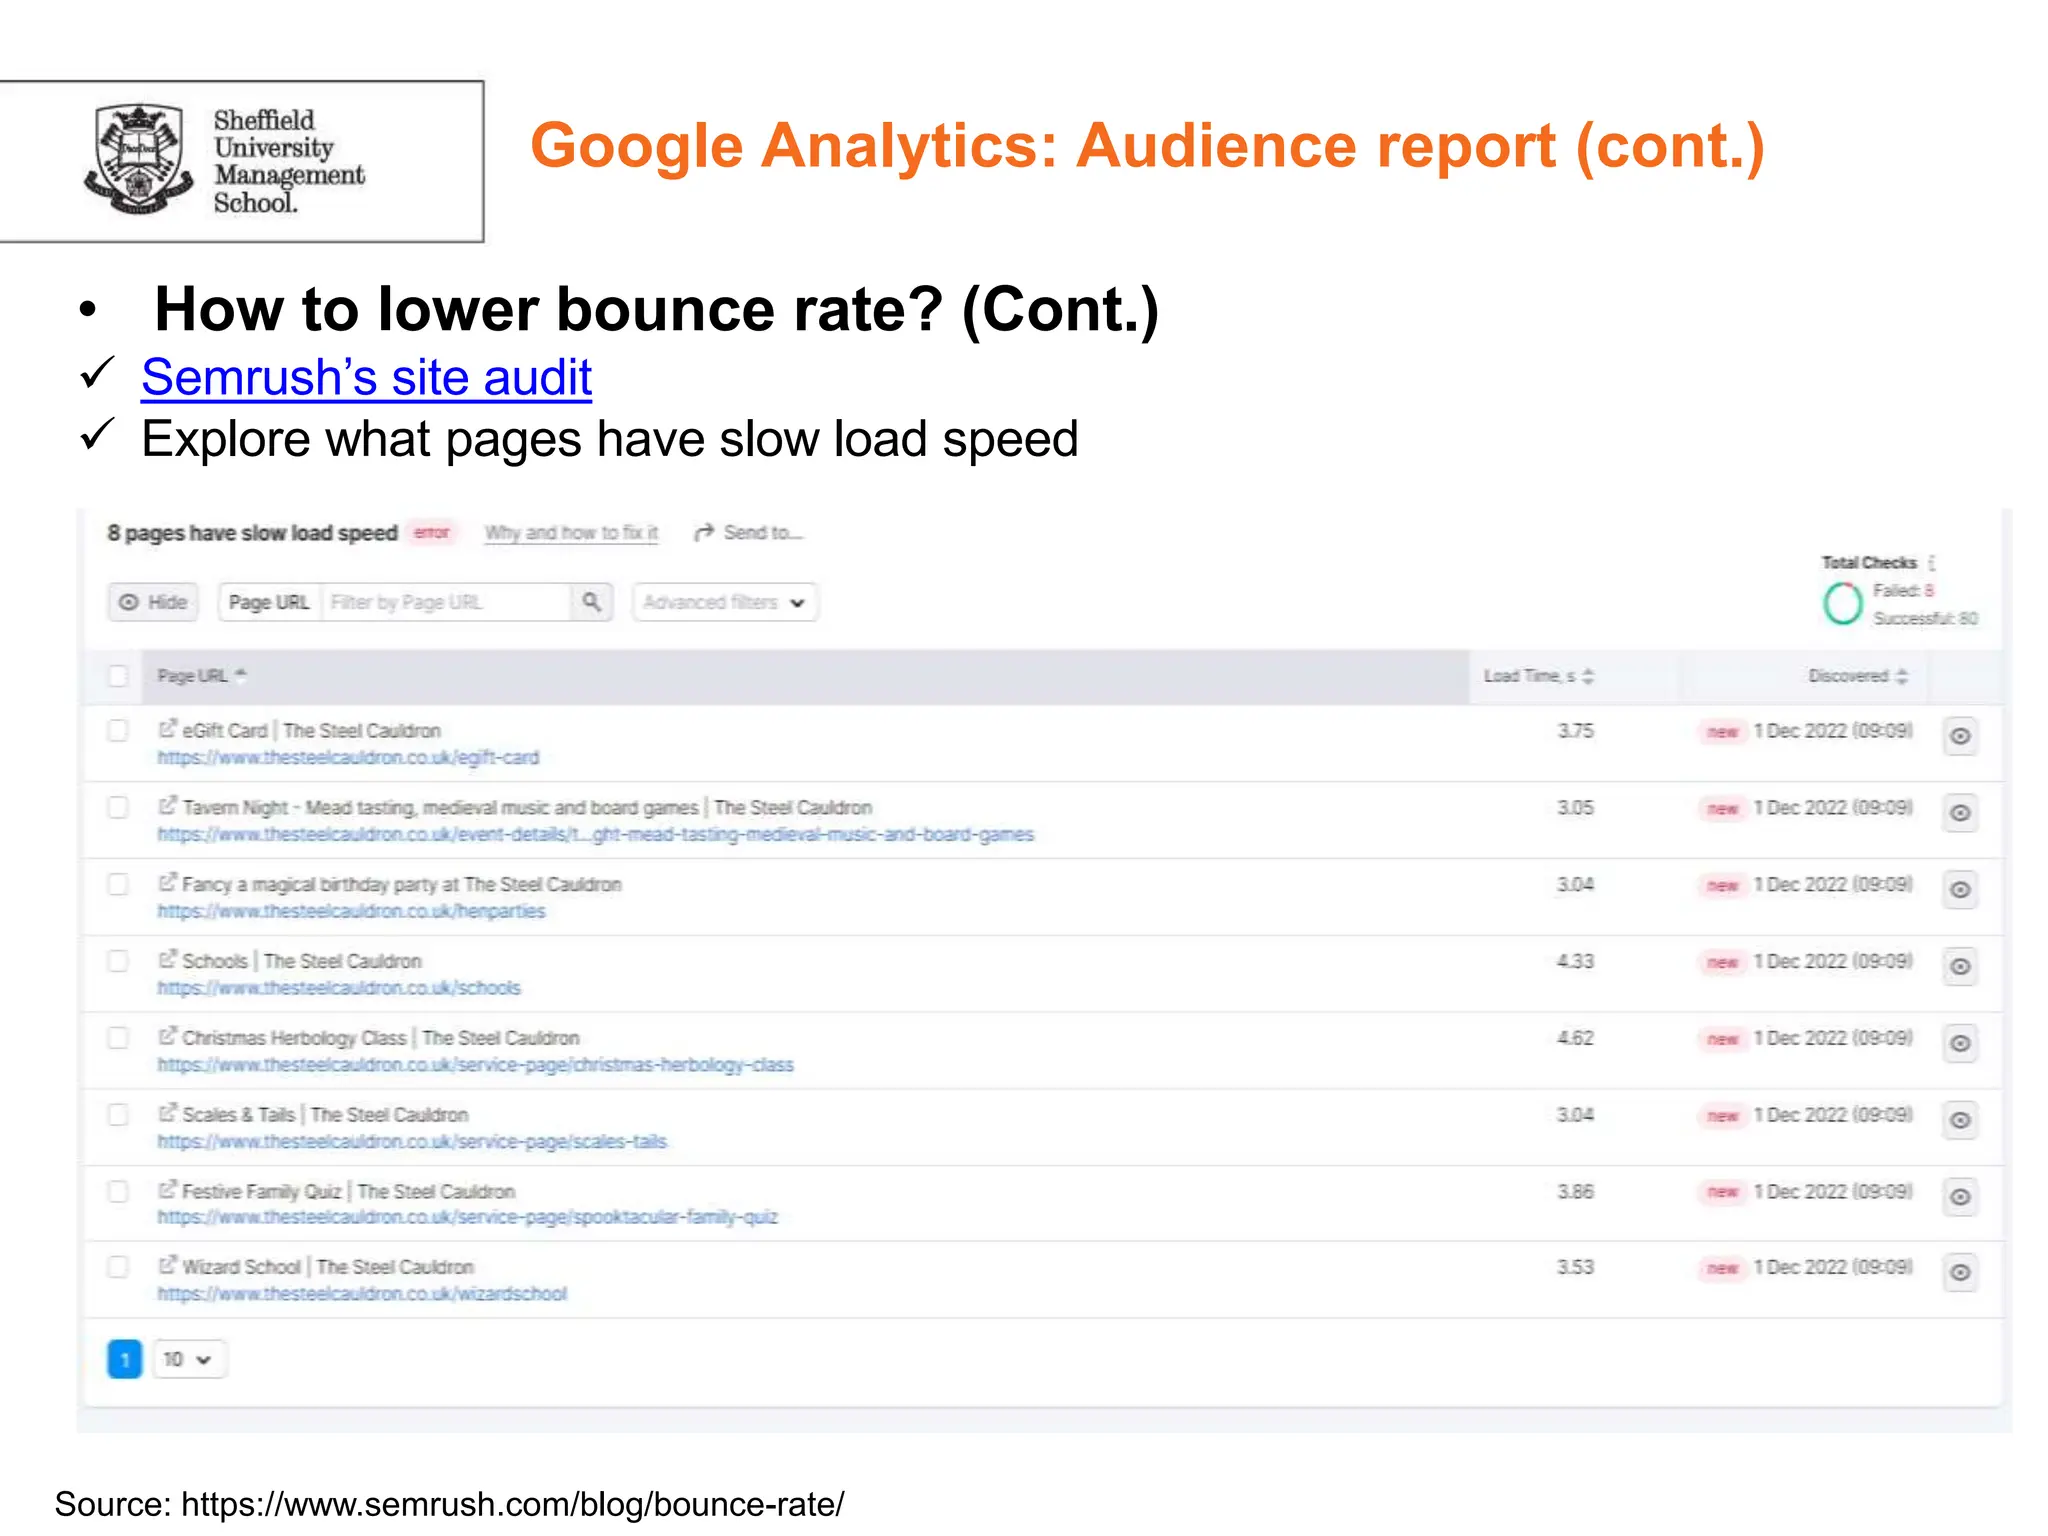Click the search magnifier icon
This screenshot has height=1536, width=2048.
click(x=592, y=602)
